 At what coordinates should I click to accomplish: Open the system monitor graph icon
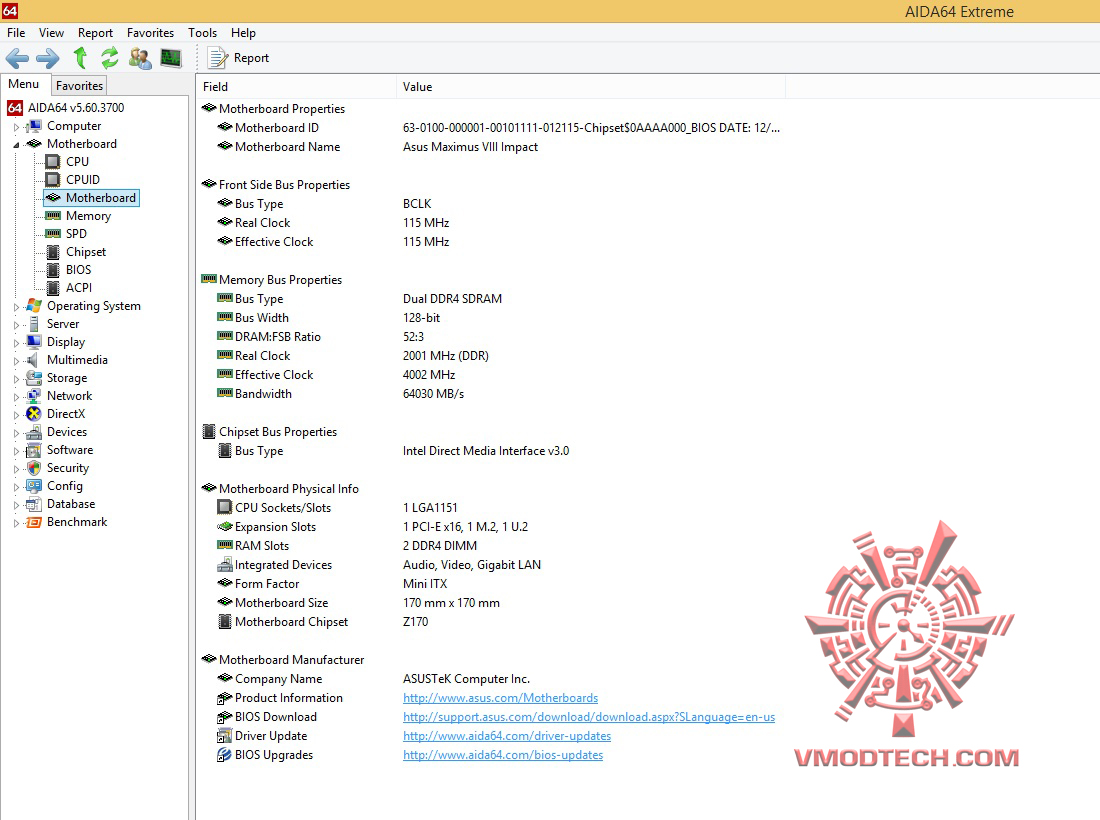tap(170, 58)
